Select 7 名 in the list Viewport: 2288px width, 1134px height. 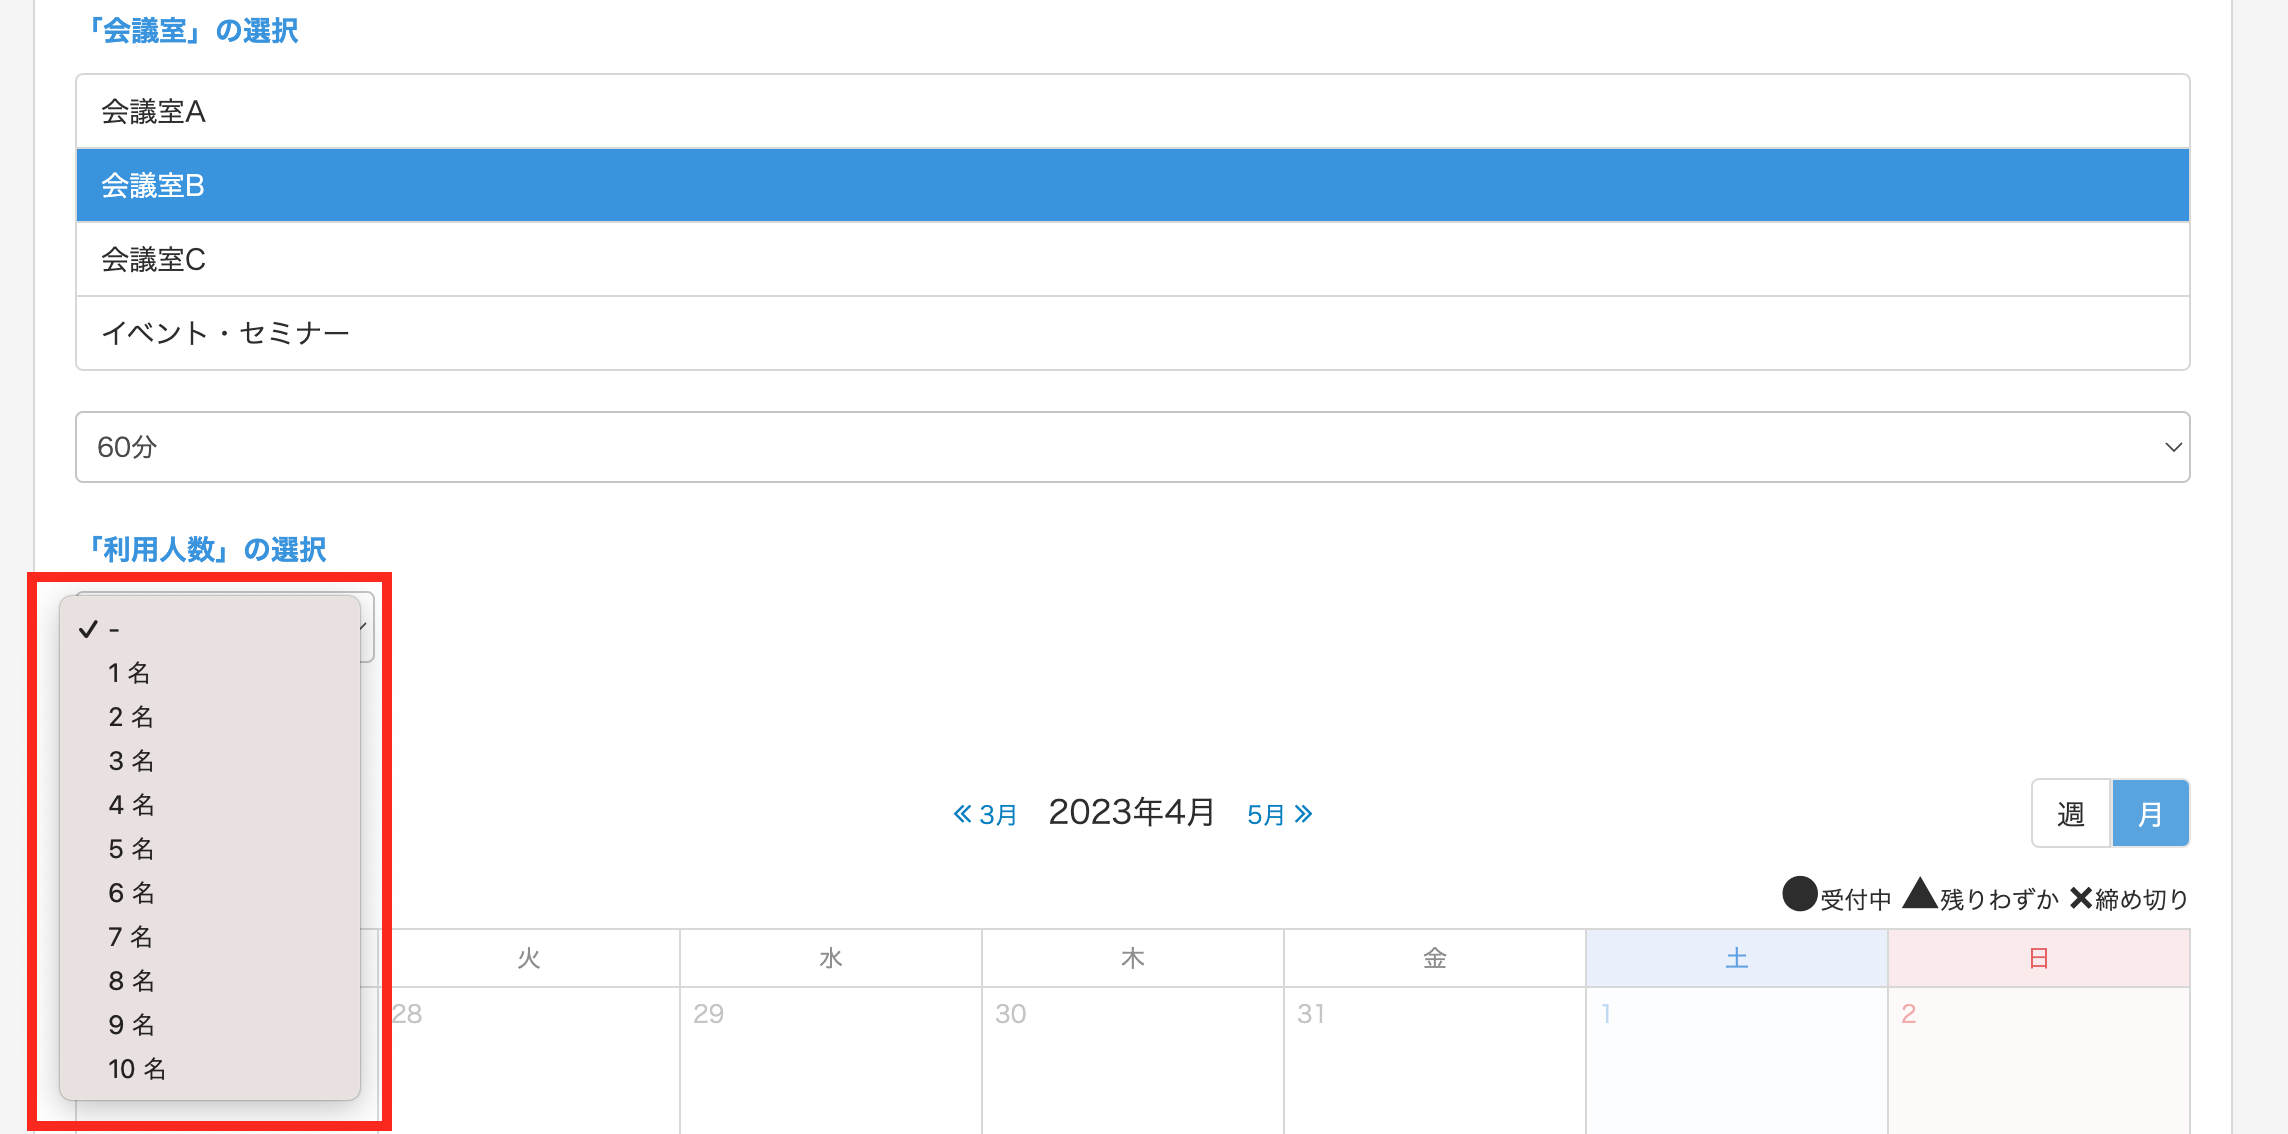pyautogui.click(x=131, y=937)
